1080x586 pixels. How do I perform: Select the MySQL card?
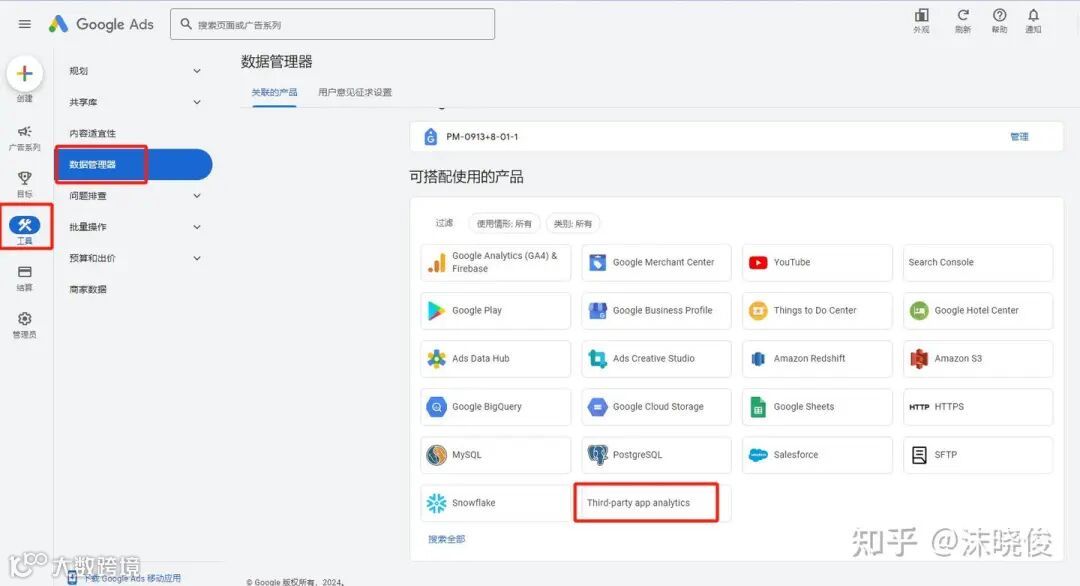point(496,455)
